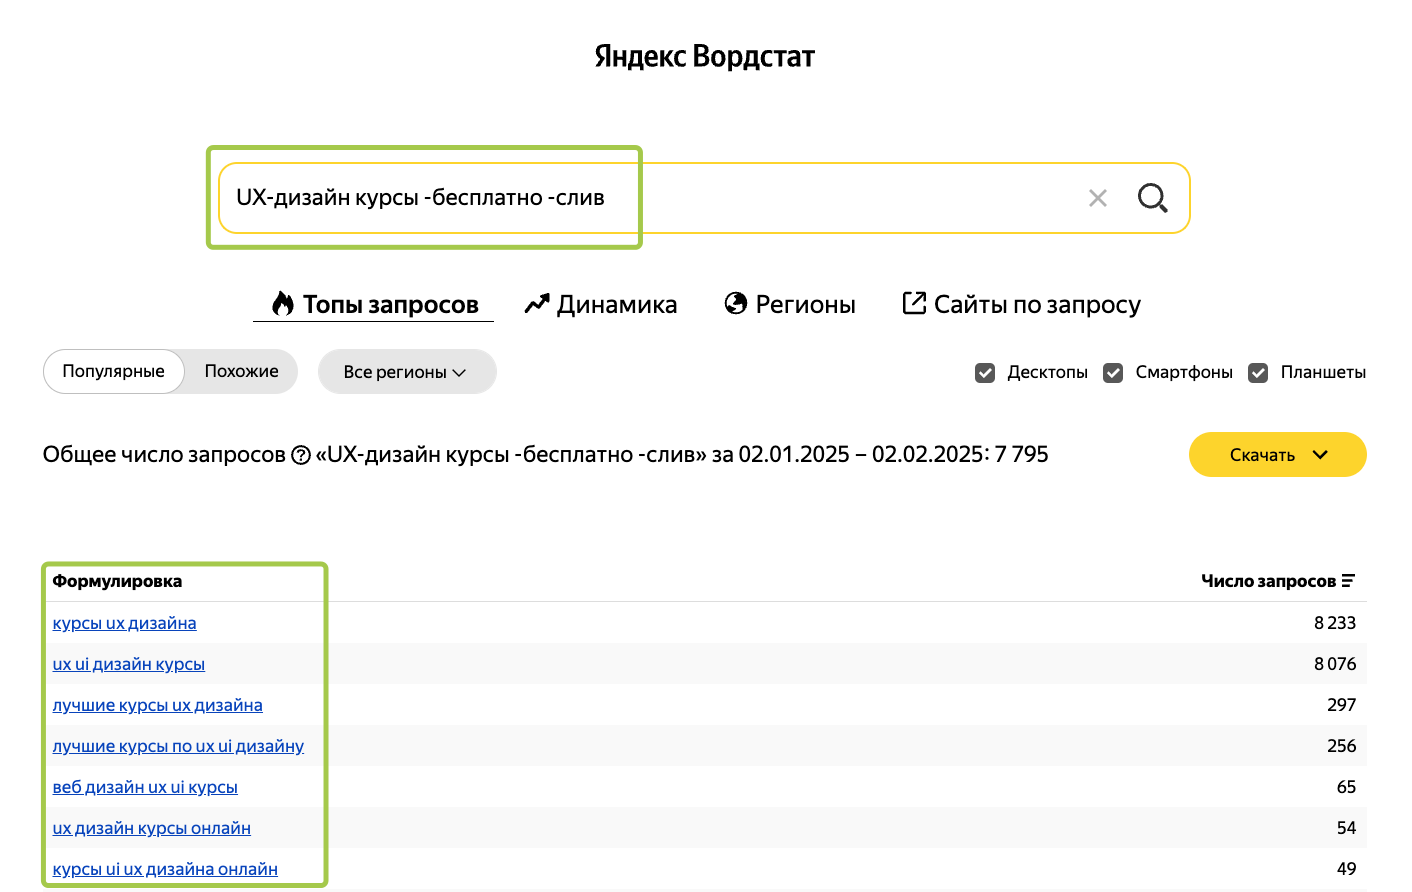Select the Топы запросов tab
Viewport: 1412px width, 892px height.
pos(374,304)
